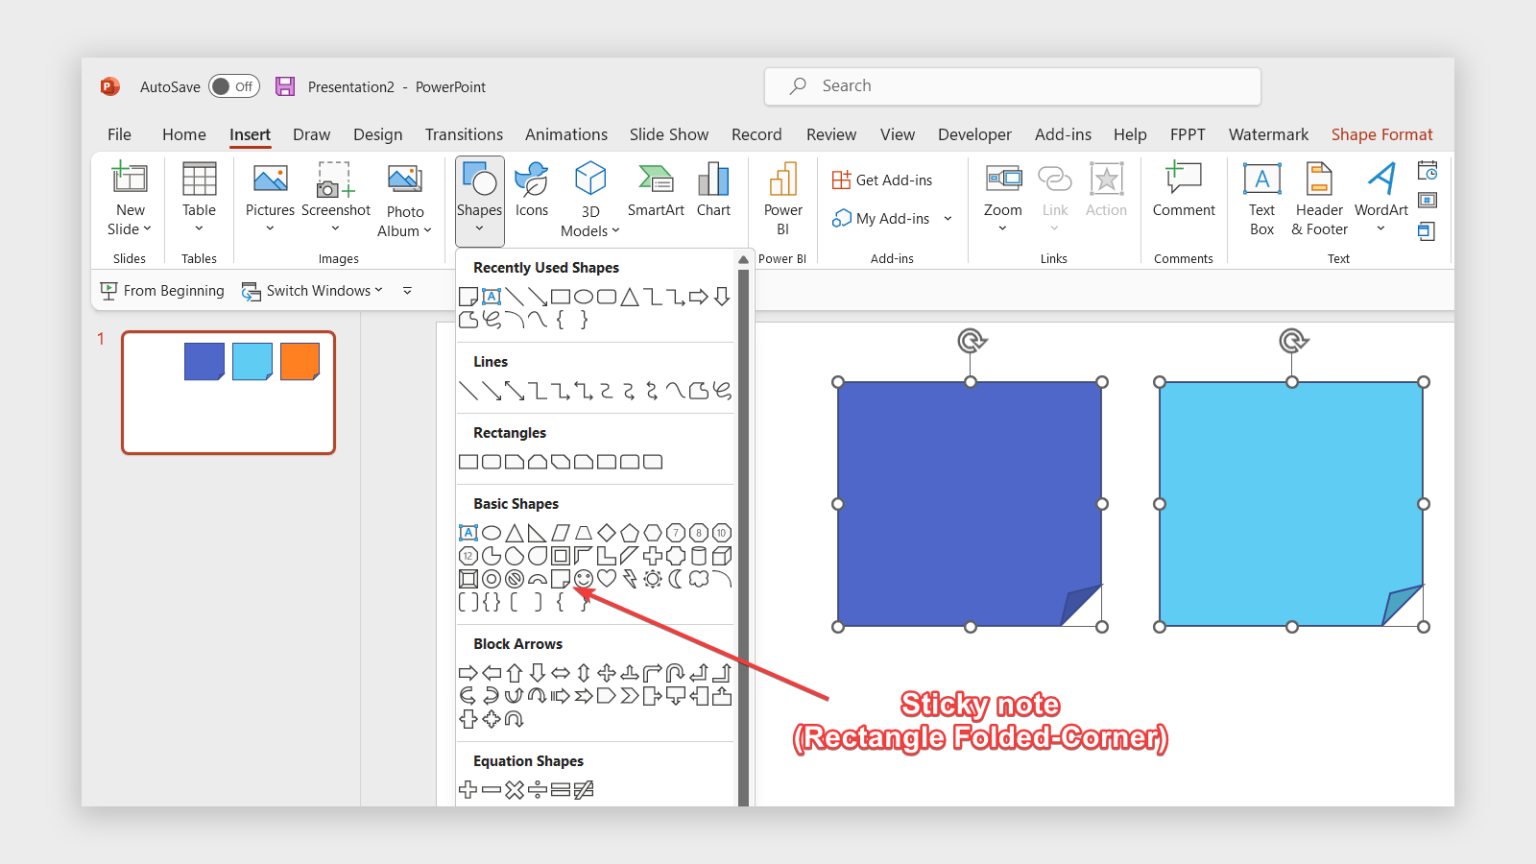Insert a Power BI report
Viewport: 1536px width, 864px height.
(x=782, y=197)
